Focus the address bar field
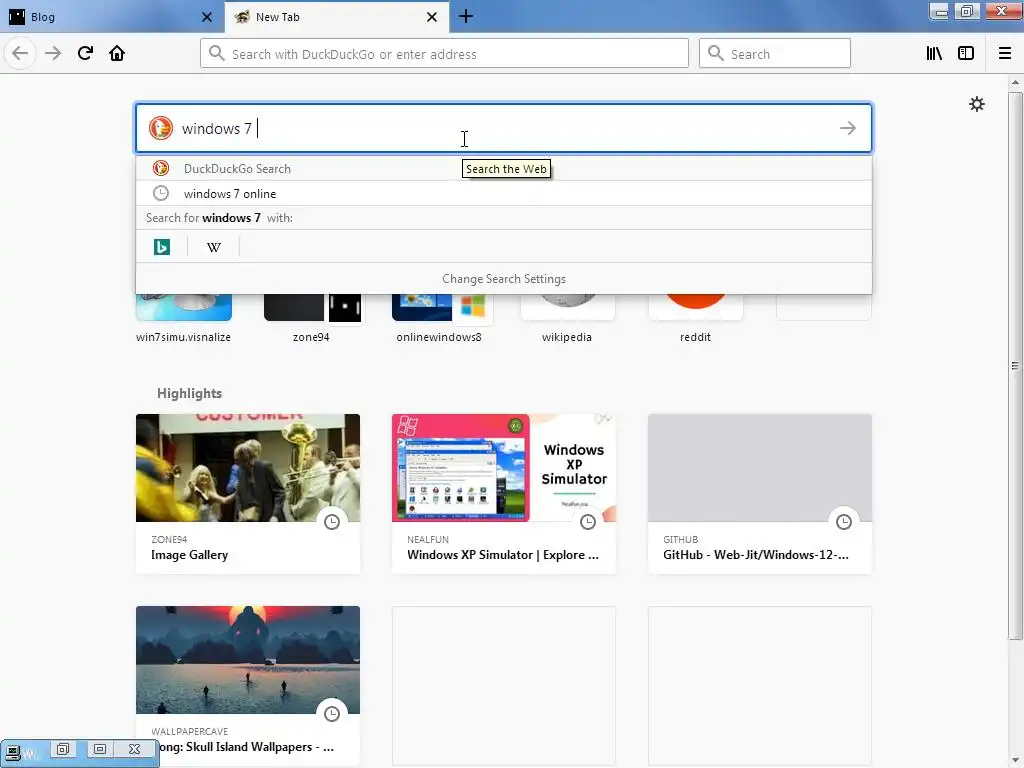This screenshot has width=1024, height=768. [x=444, y=54]
